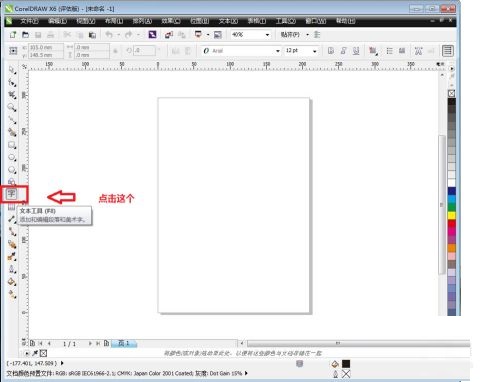Open the 排列 Arrange menu
Viewport: 500px width, 382px height.
point(142,21)
